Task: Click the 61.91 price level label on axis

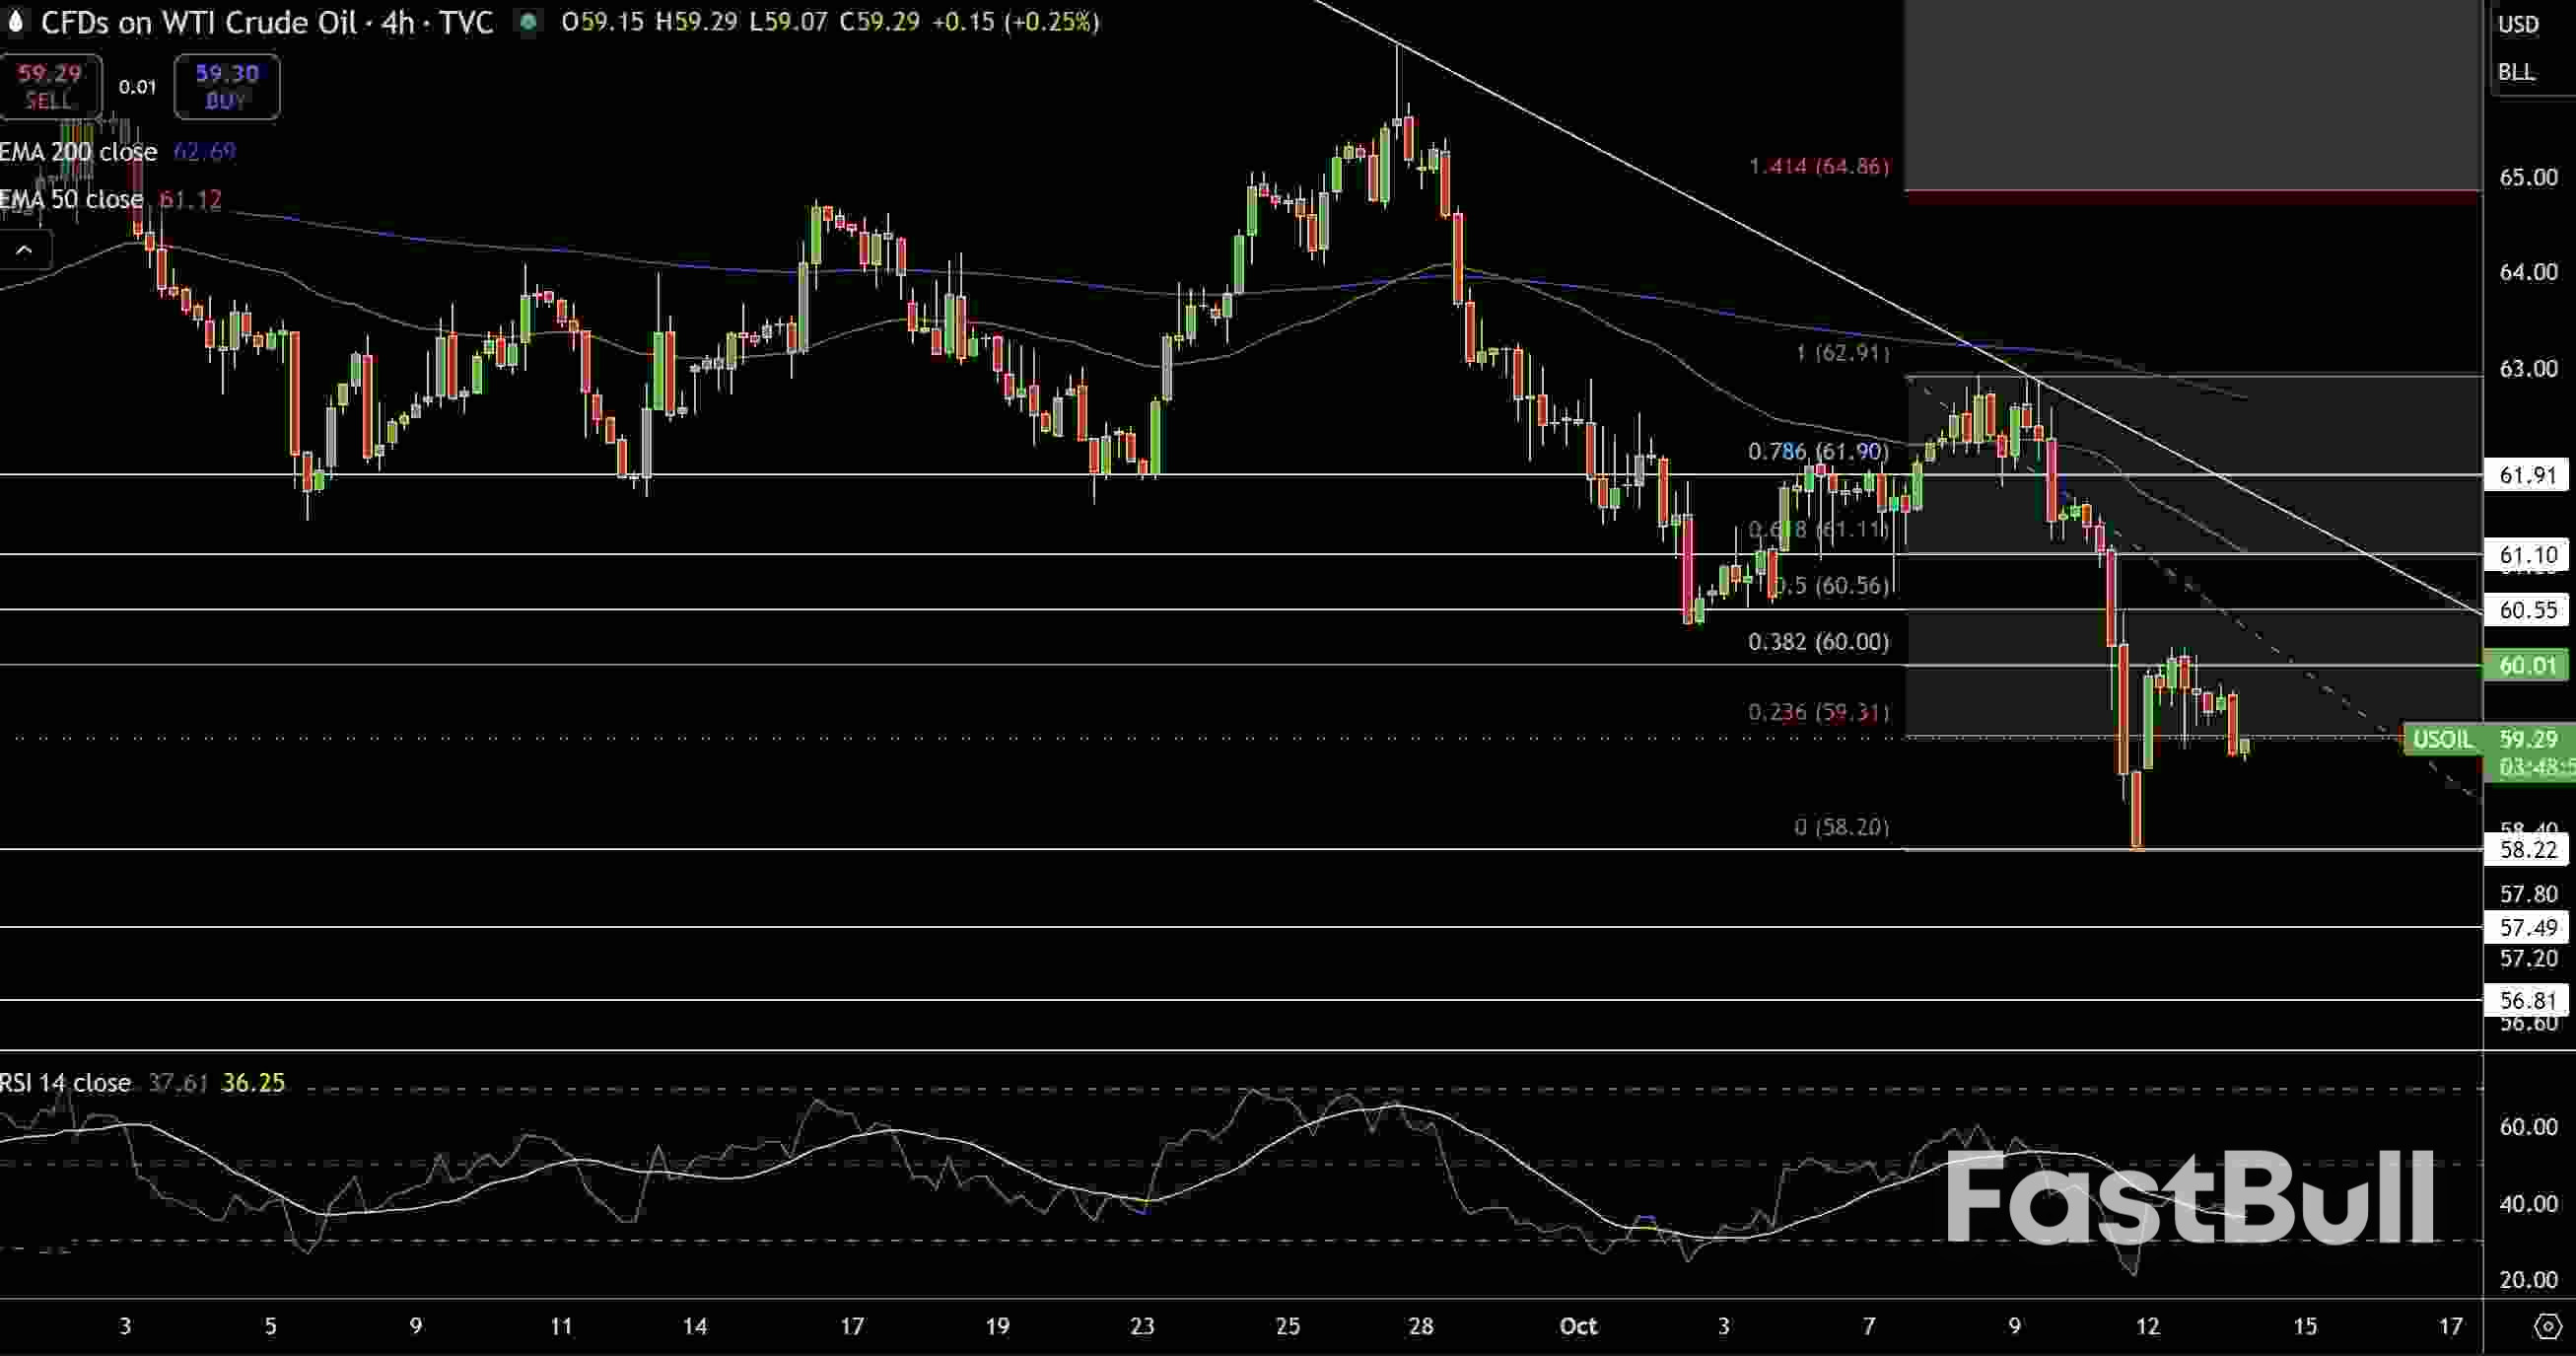Action: click(x=2529, y=476)
